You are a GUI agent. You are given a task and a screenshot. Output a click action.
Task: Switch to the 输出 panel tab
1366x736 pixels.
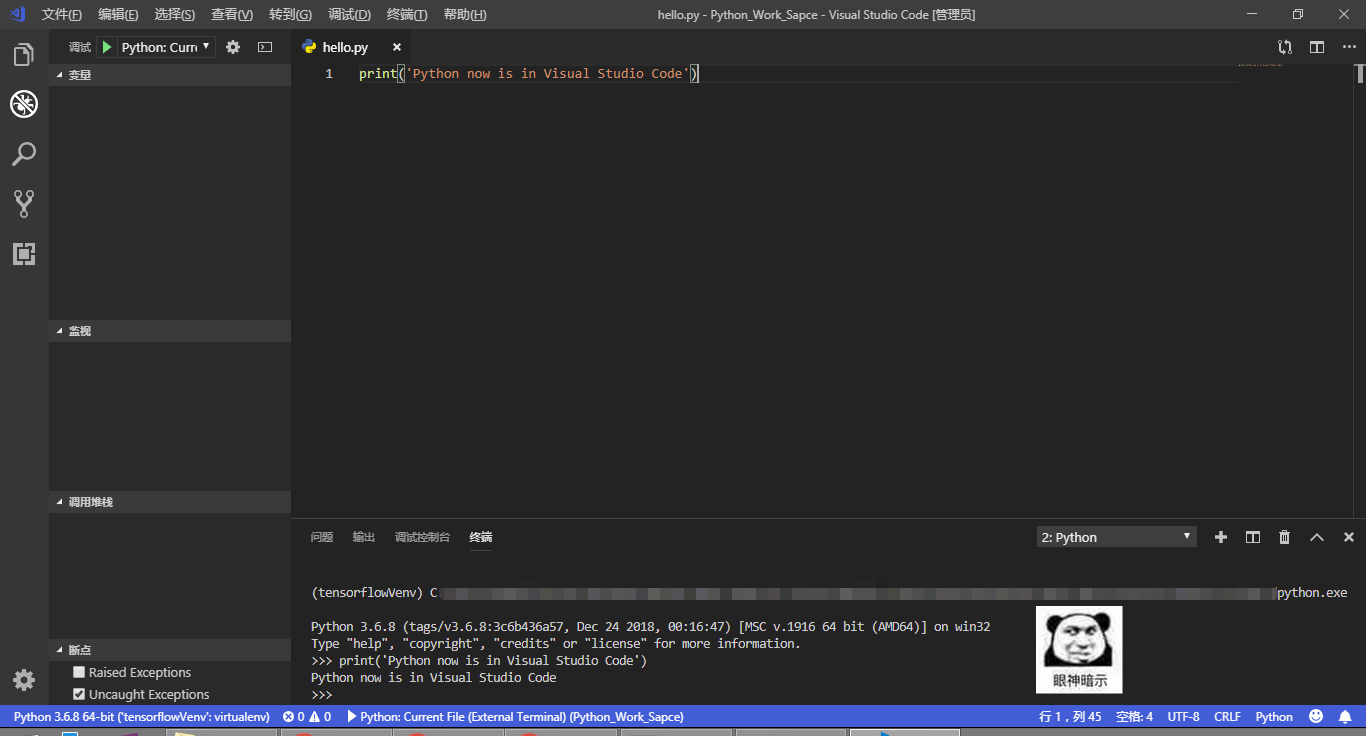click(363, 537)
